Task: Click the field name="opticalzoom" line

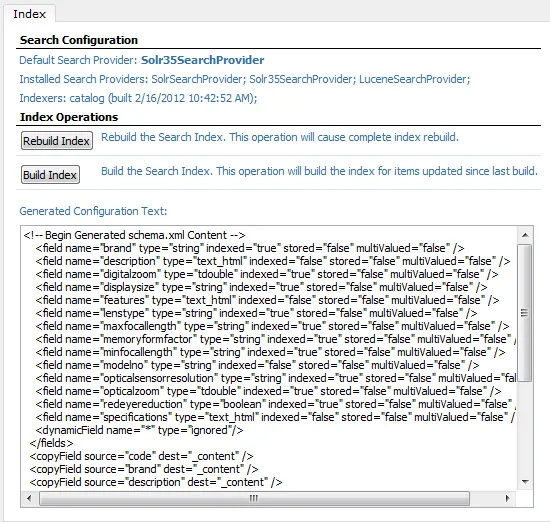Action: tap(268, 391)
